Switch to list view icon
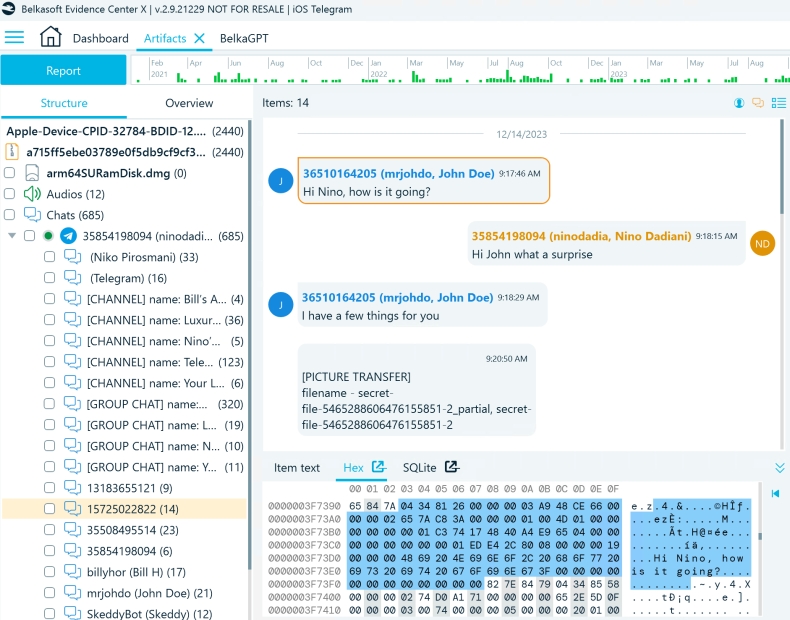The height and width of the screenshot is (620, 790). [778, 103]
